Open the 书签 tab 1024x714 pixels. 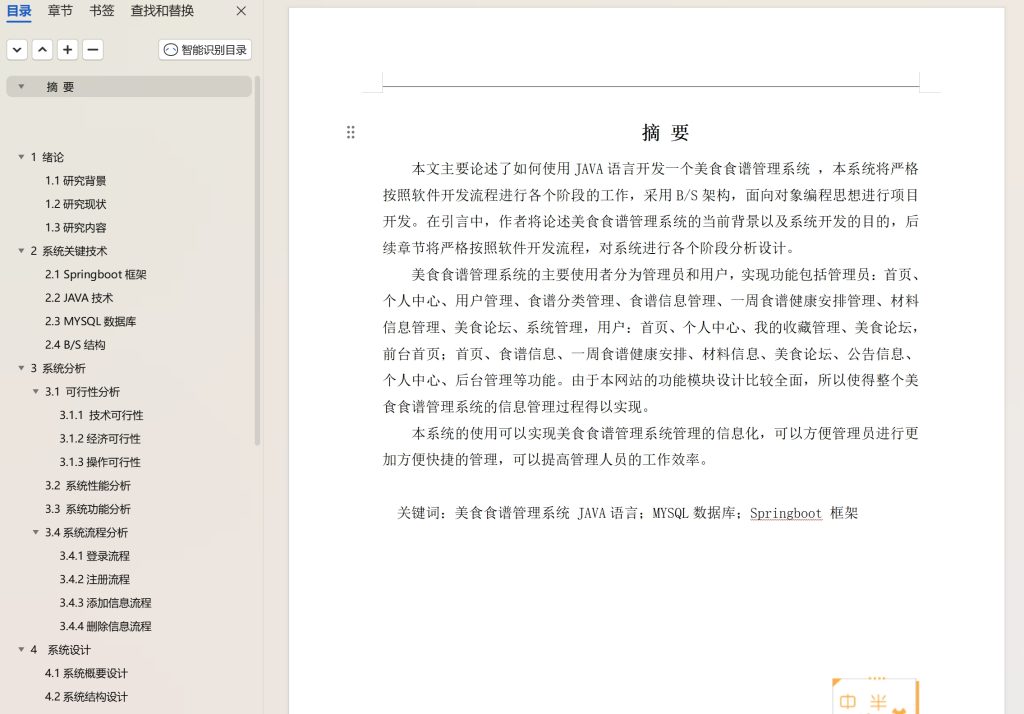pos(102,11)
